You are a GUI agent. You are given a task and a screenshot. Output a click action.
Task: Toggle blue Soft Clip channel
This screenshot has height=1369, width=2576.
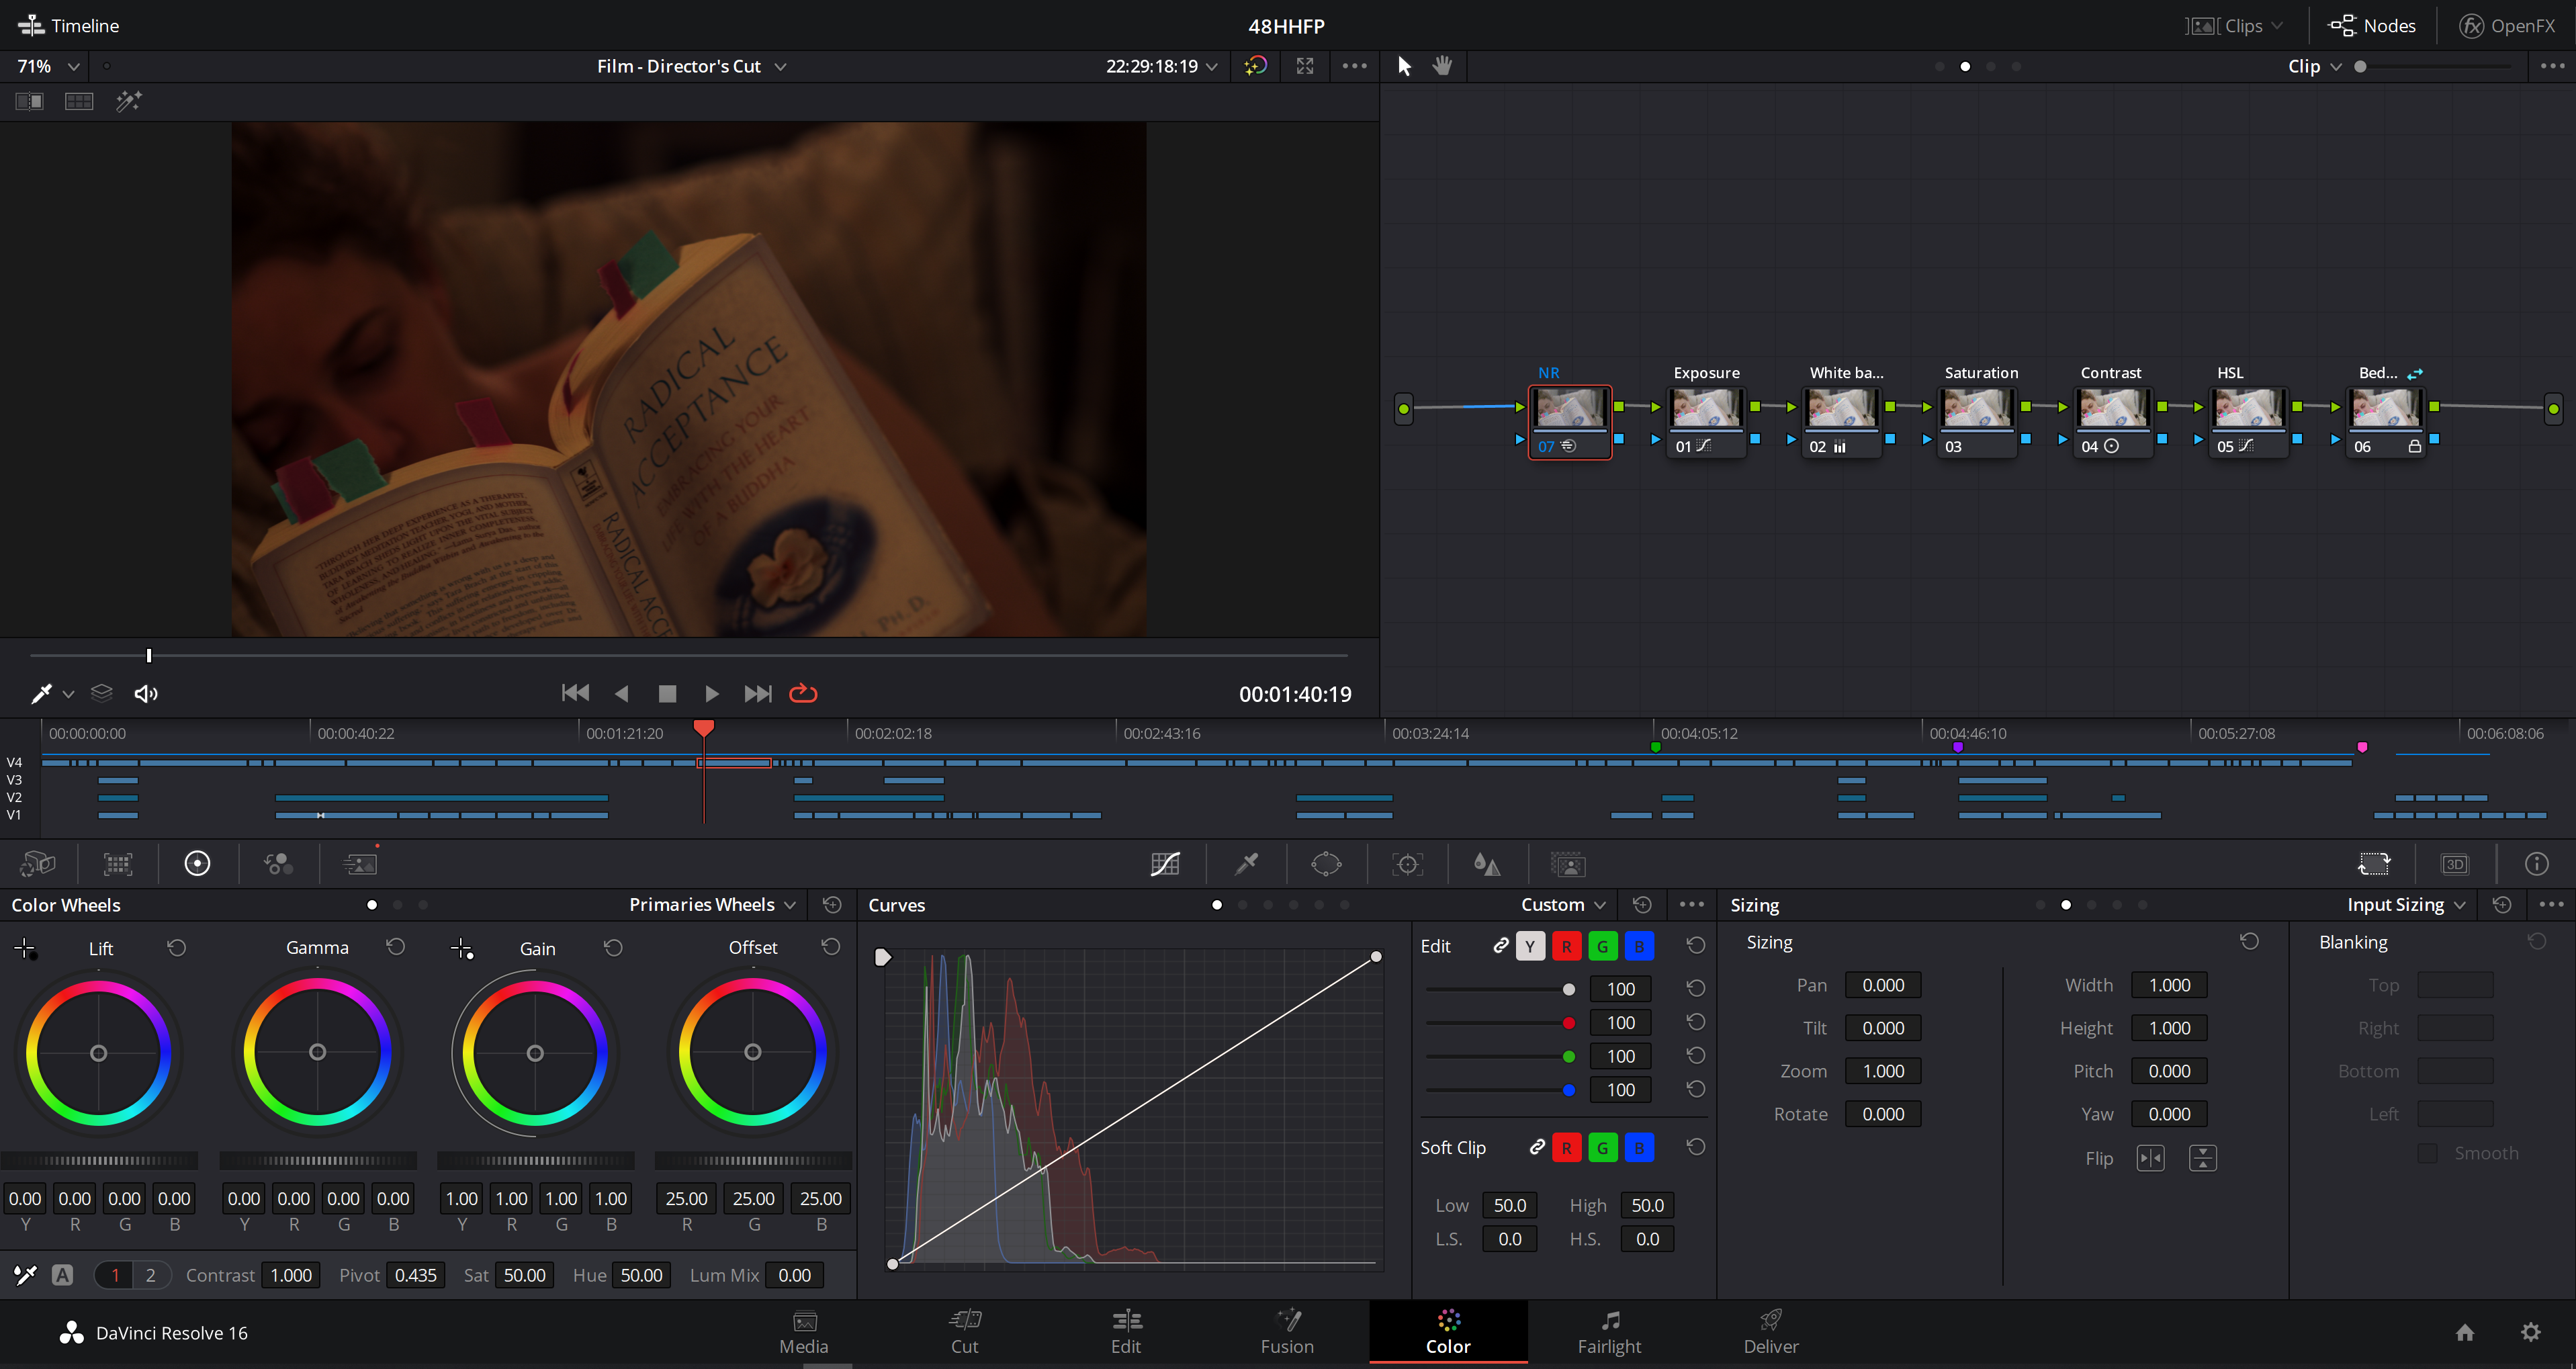[x=1639, y=1148]
